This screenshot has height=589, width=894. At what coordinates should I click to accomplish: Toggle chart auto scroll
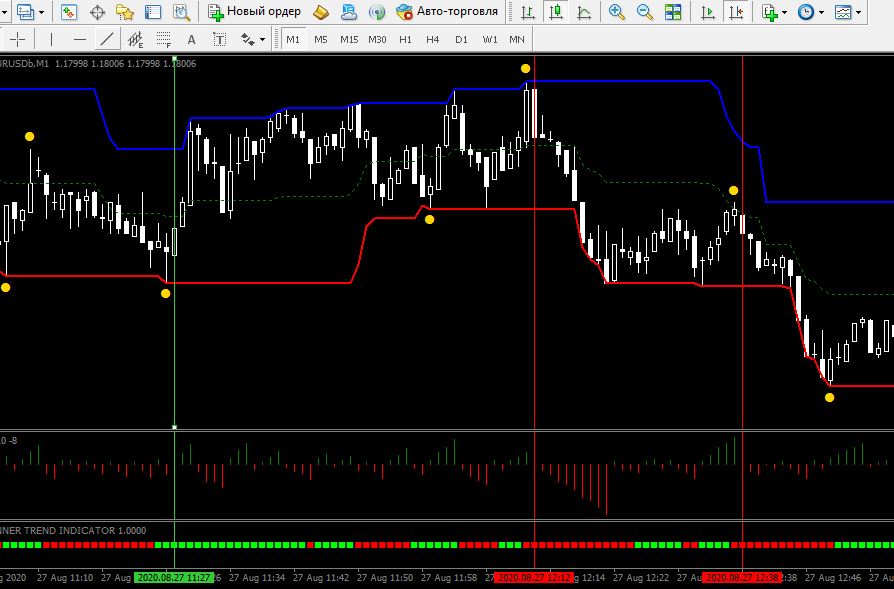(x=708, y=11)
